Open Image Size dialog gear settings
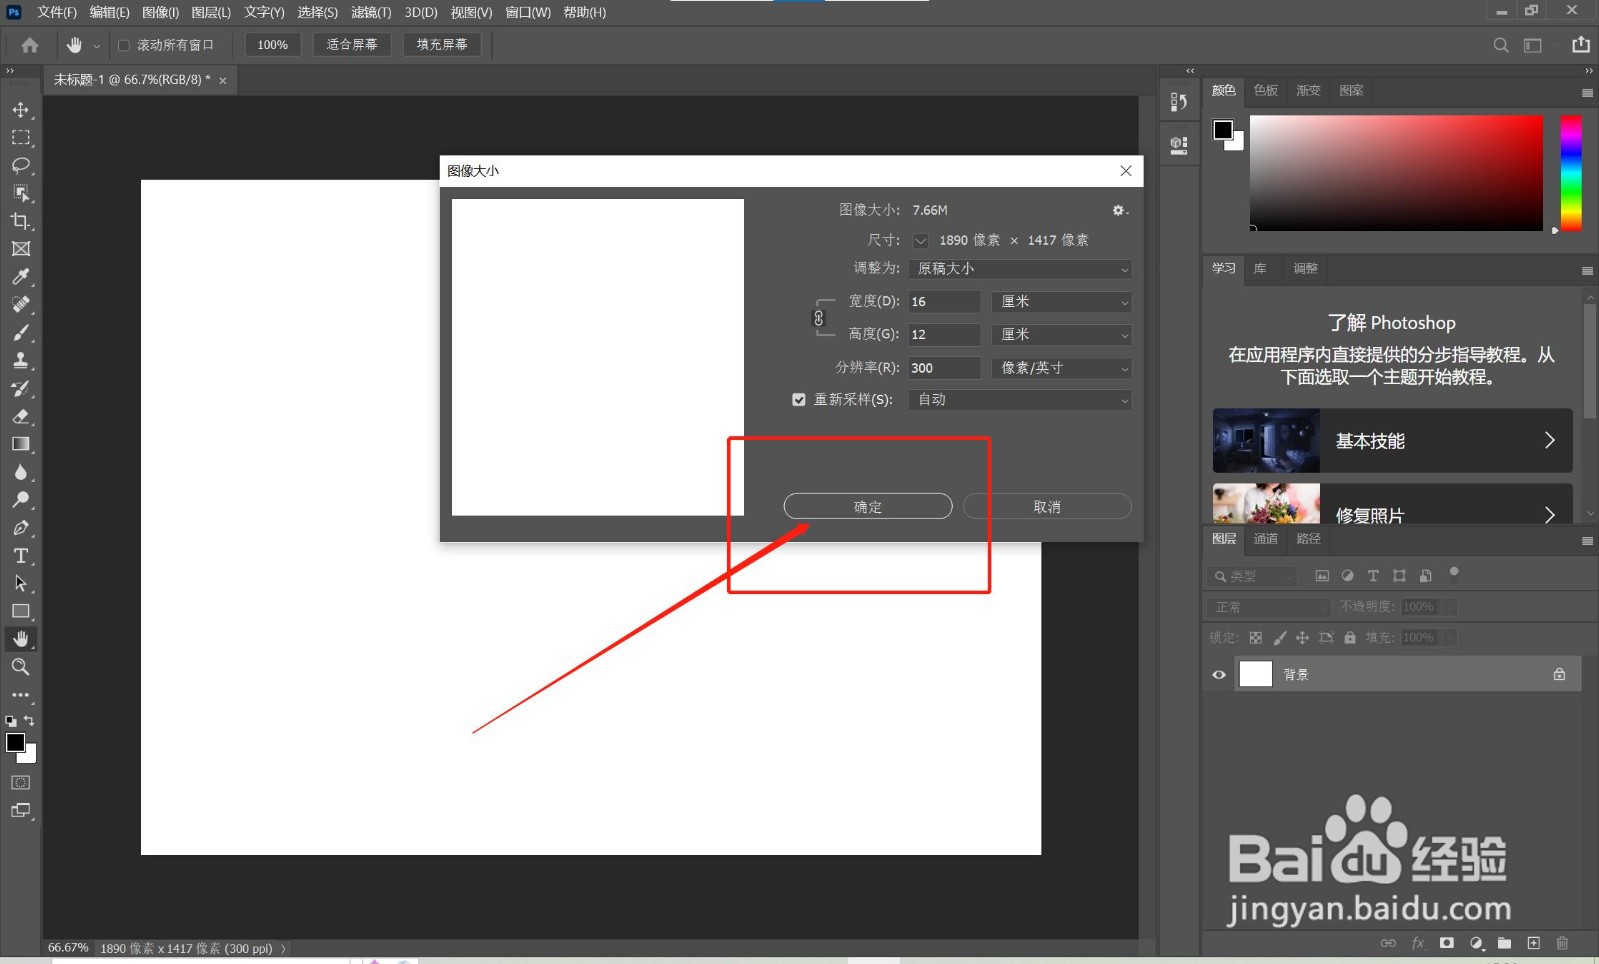 (x=1119, y=210)
